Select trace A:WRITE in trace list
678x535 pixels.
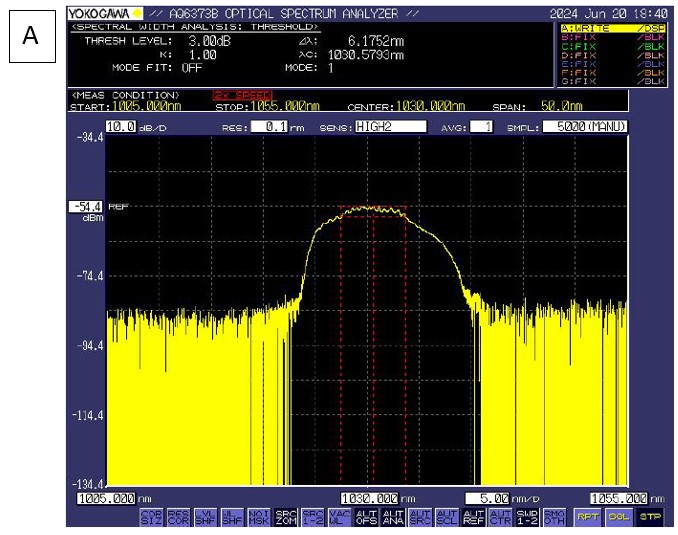[613, 29]
